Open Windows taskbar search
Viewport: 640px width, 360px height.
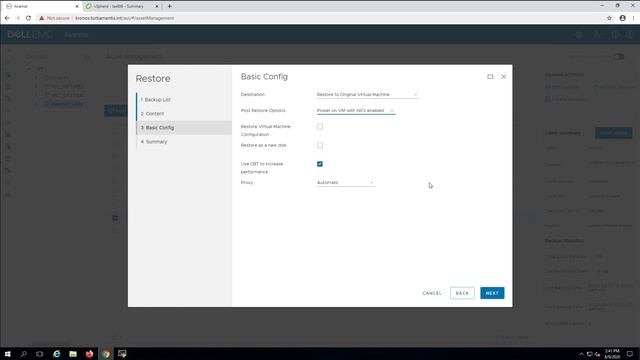(24, 354)
